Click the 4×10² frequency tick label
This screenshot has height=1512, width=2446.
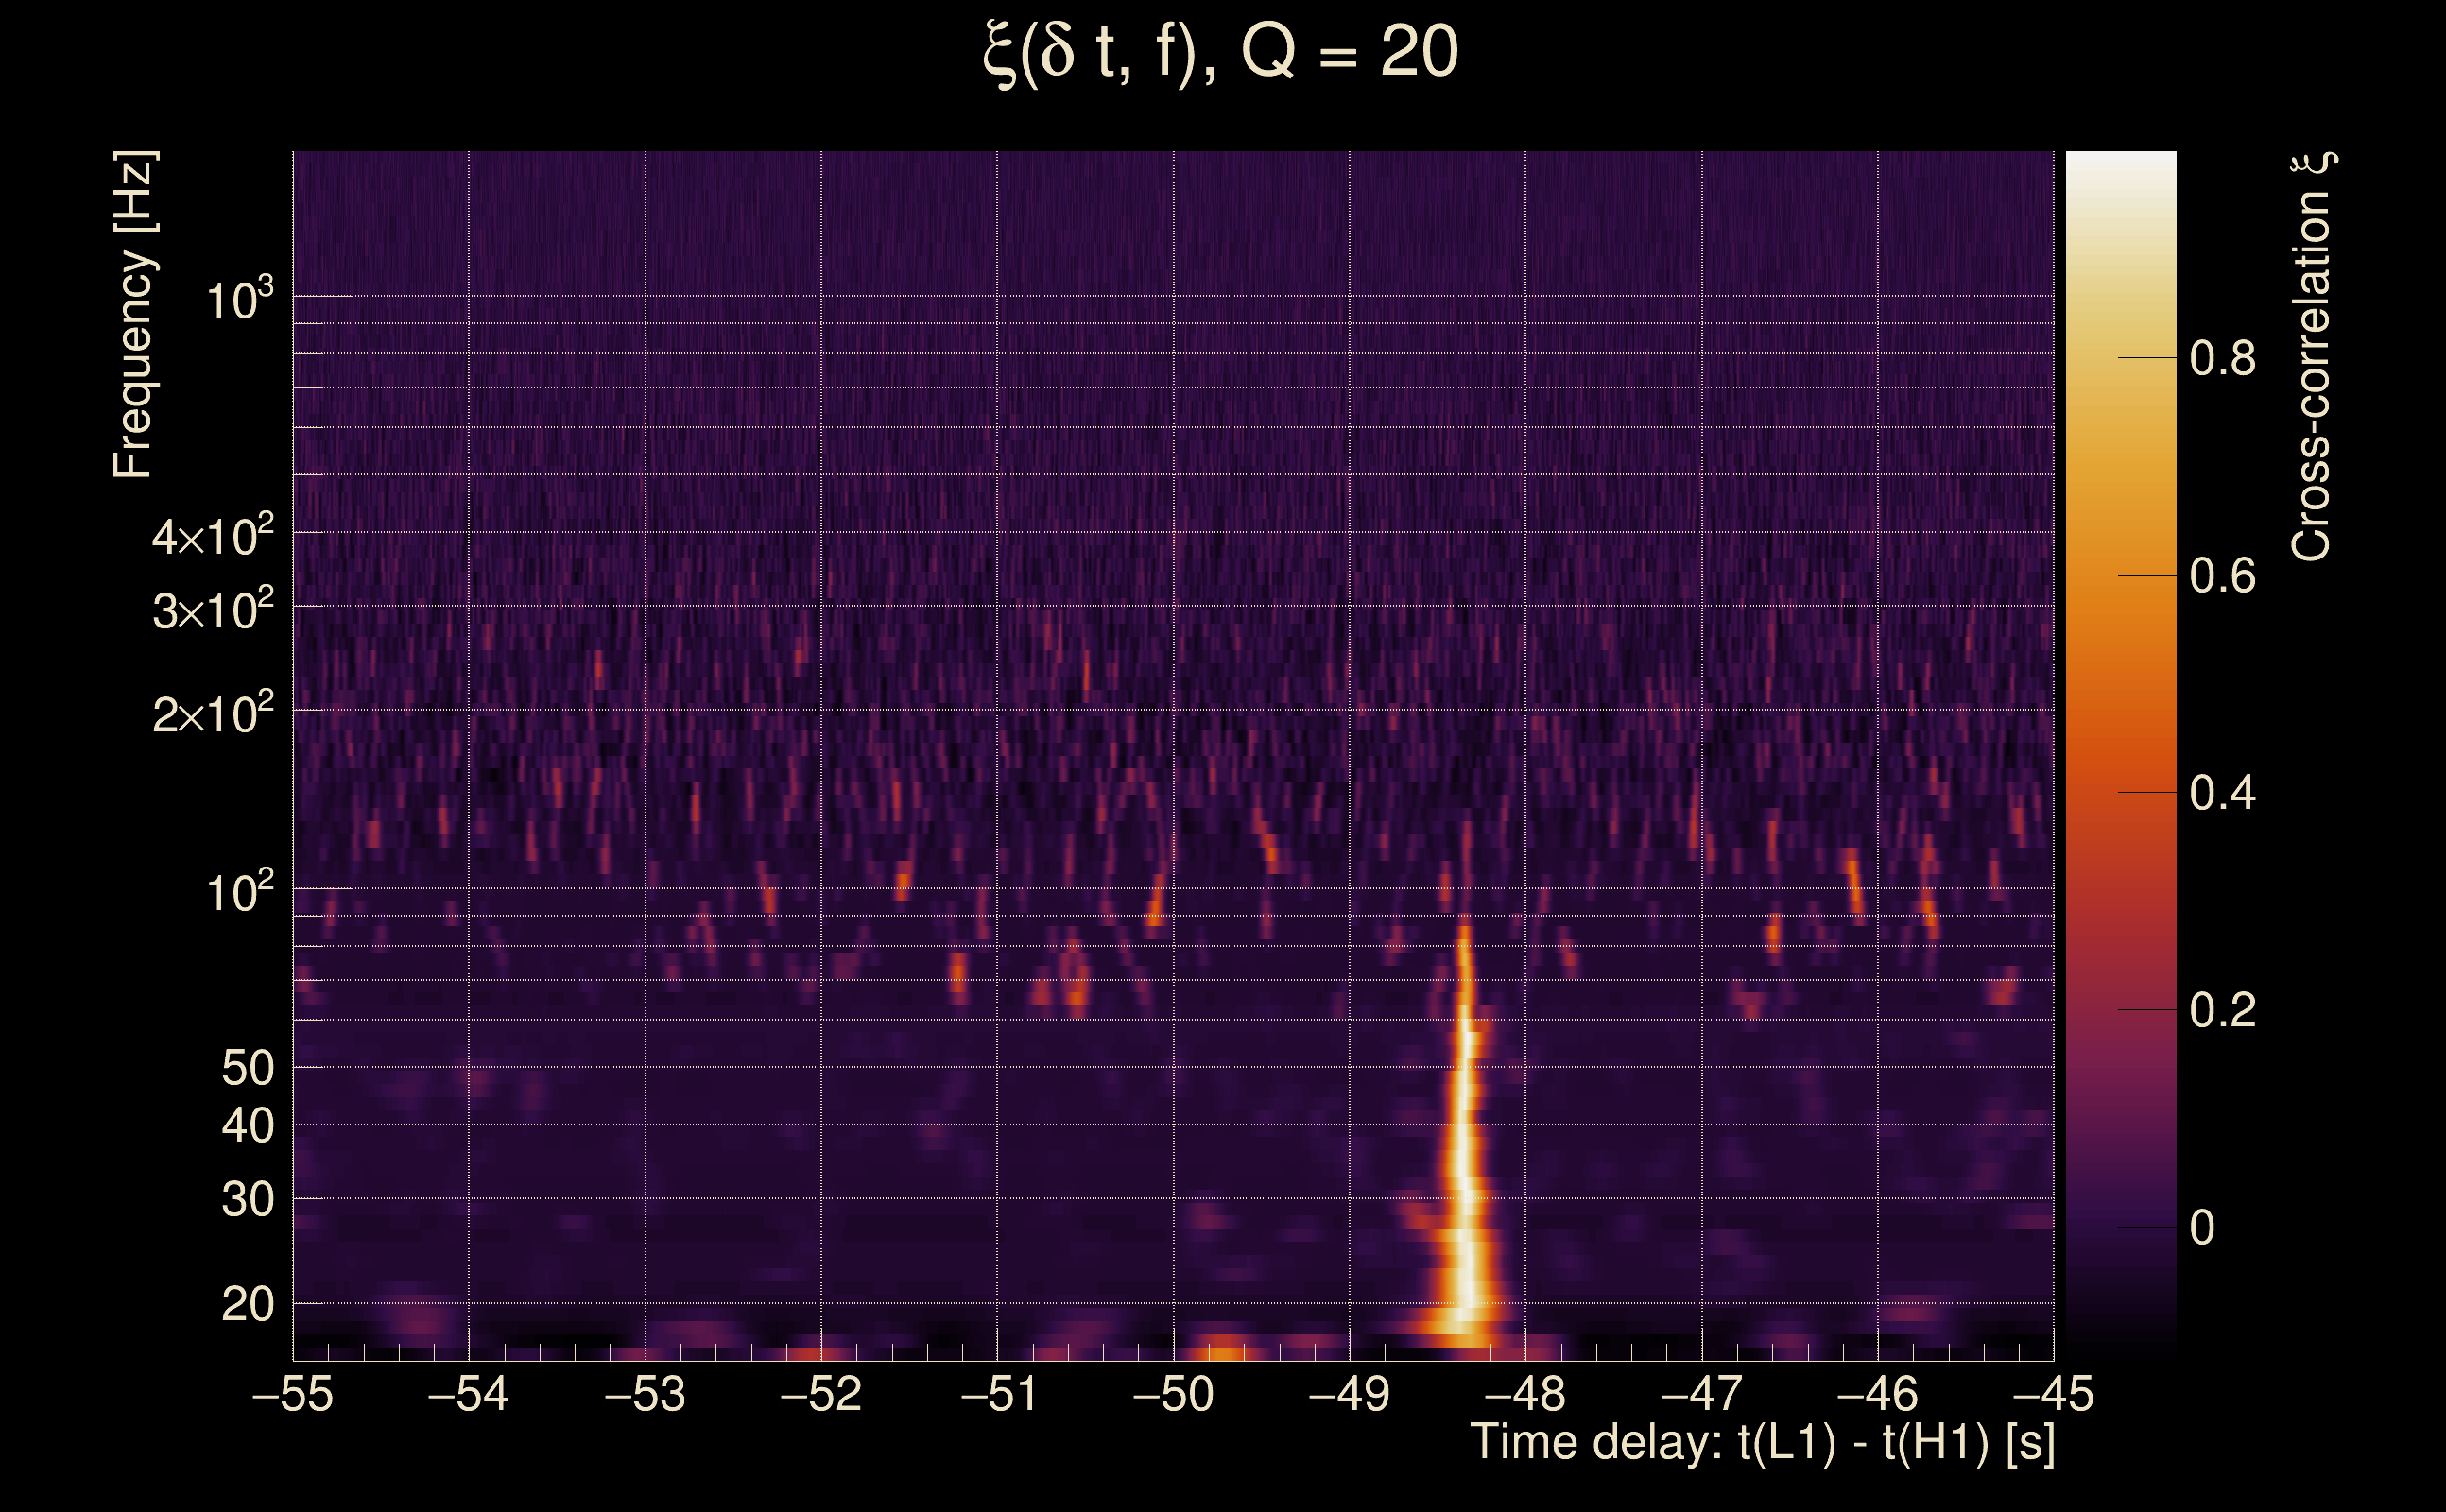212,537
